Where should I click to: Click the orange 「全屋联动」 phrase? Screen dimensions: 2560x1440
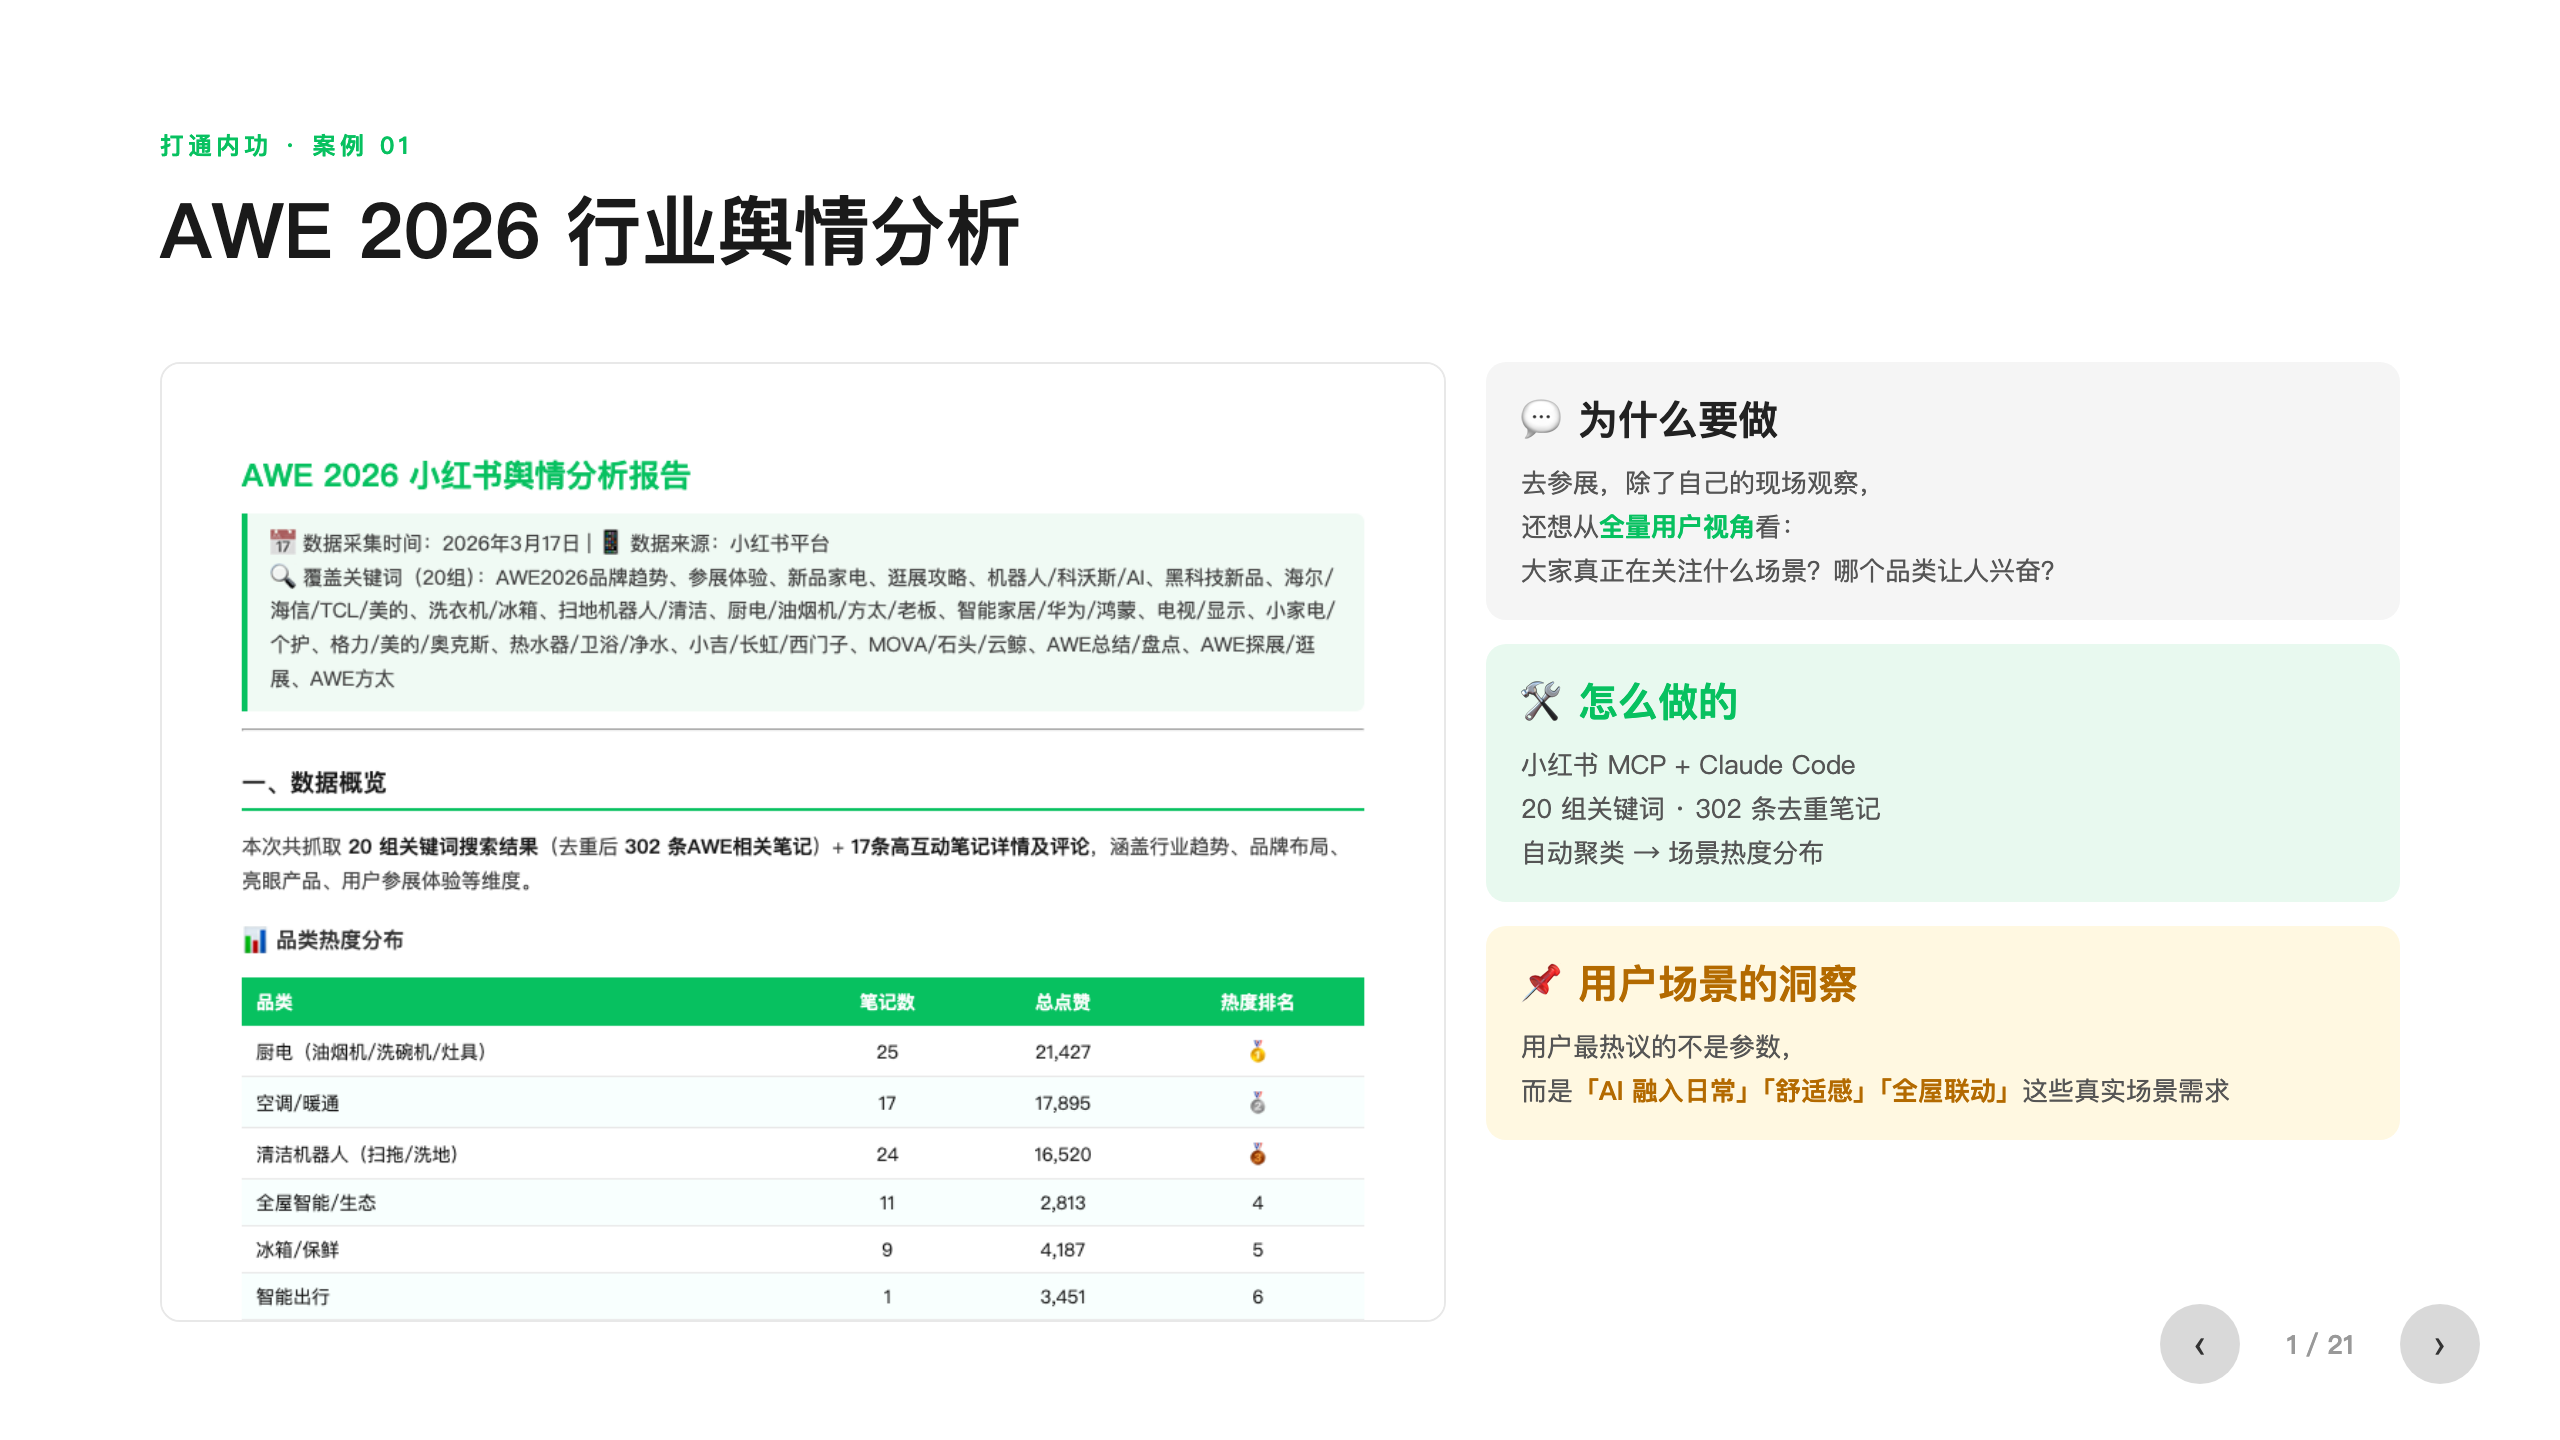[1943, 1091]
